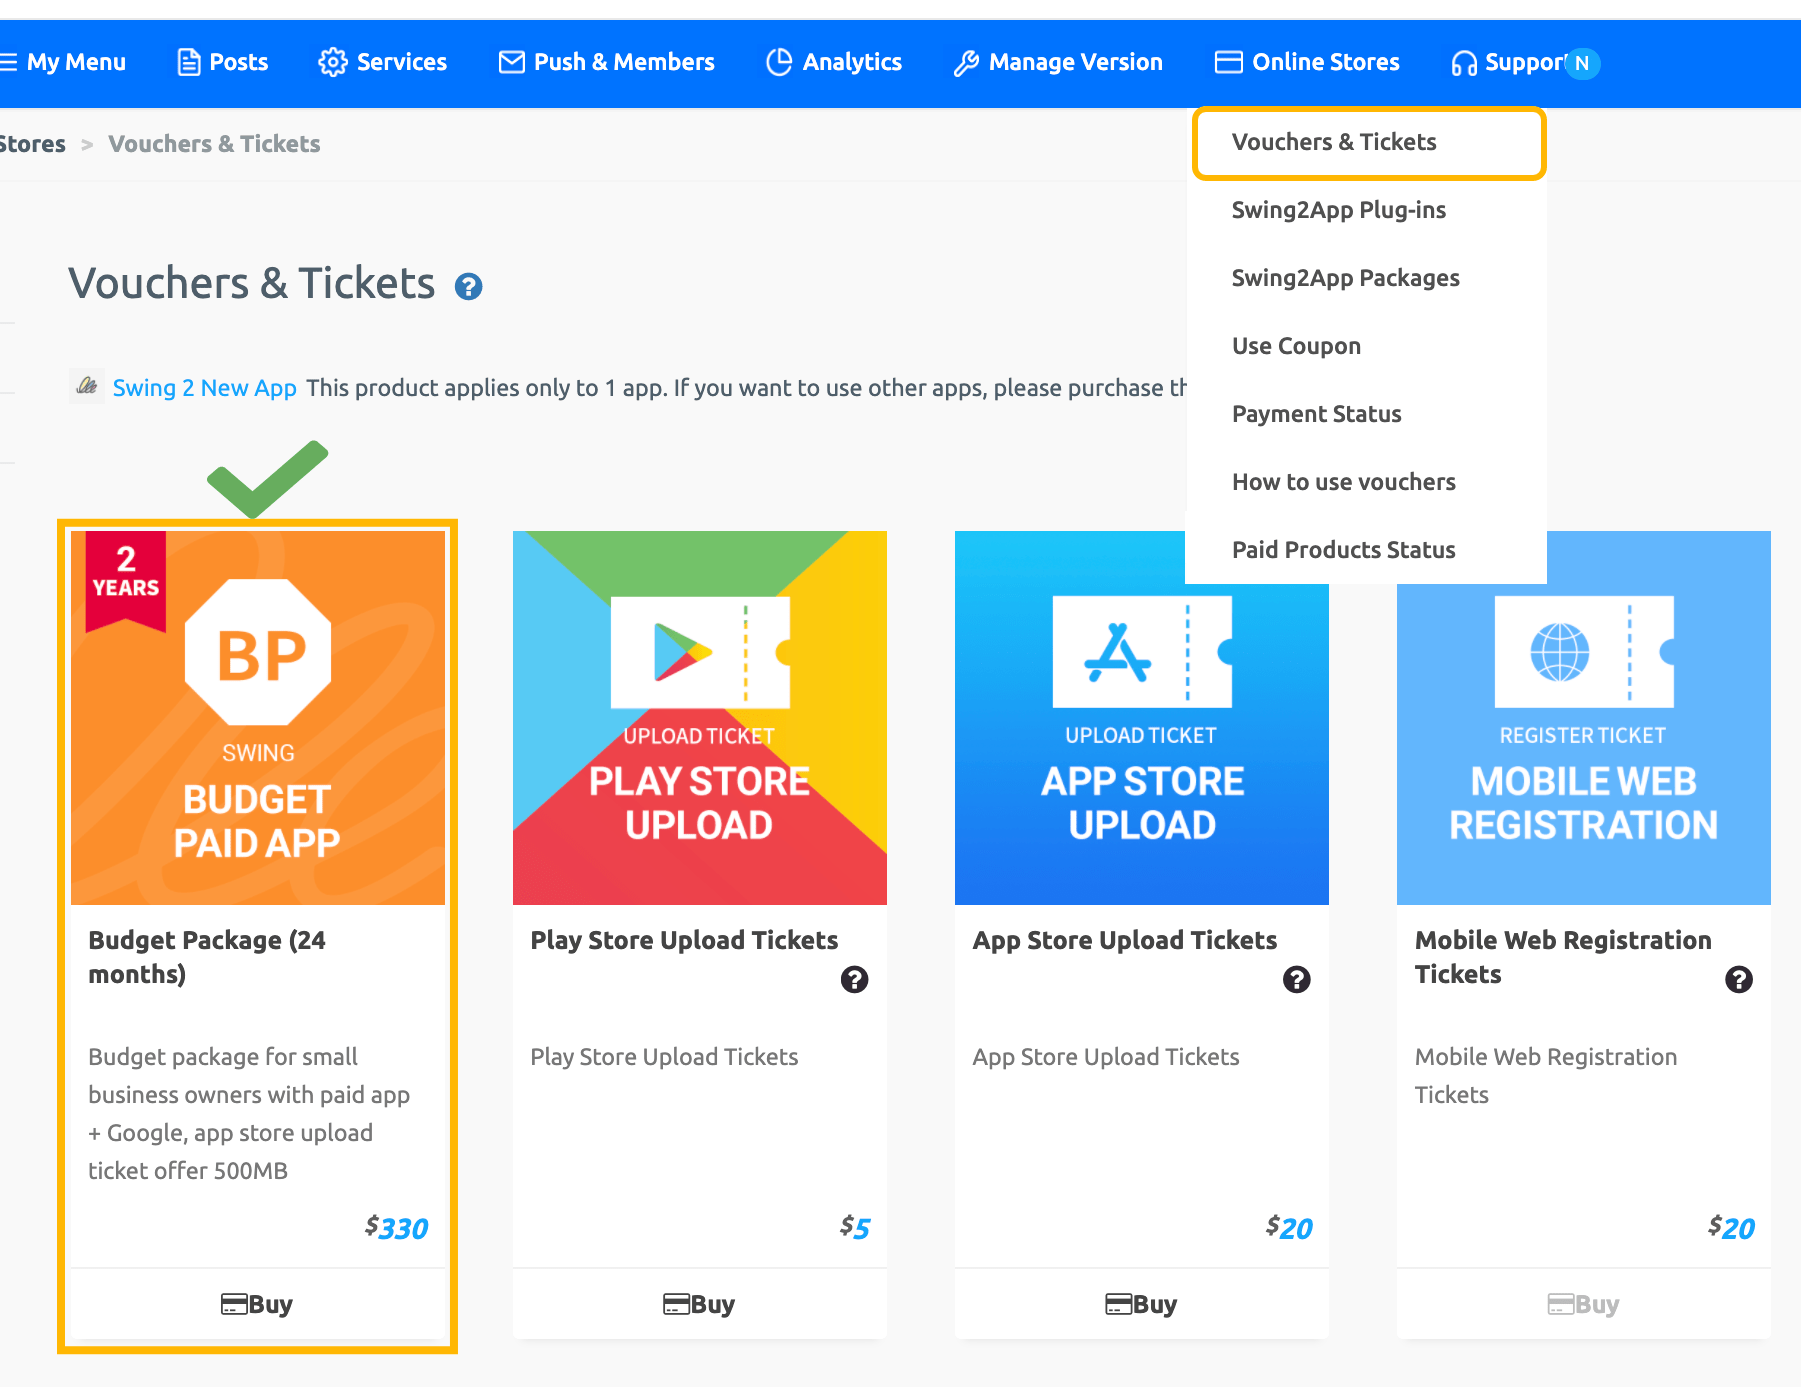Viewport: 1801px width, 1387px height.
Task: Select Paid Products Status in dropdown
Action: click(1343, 550)
